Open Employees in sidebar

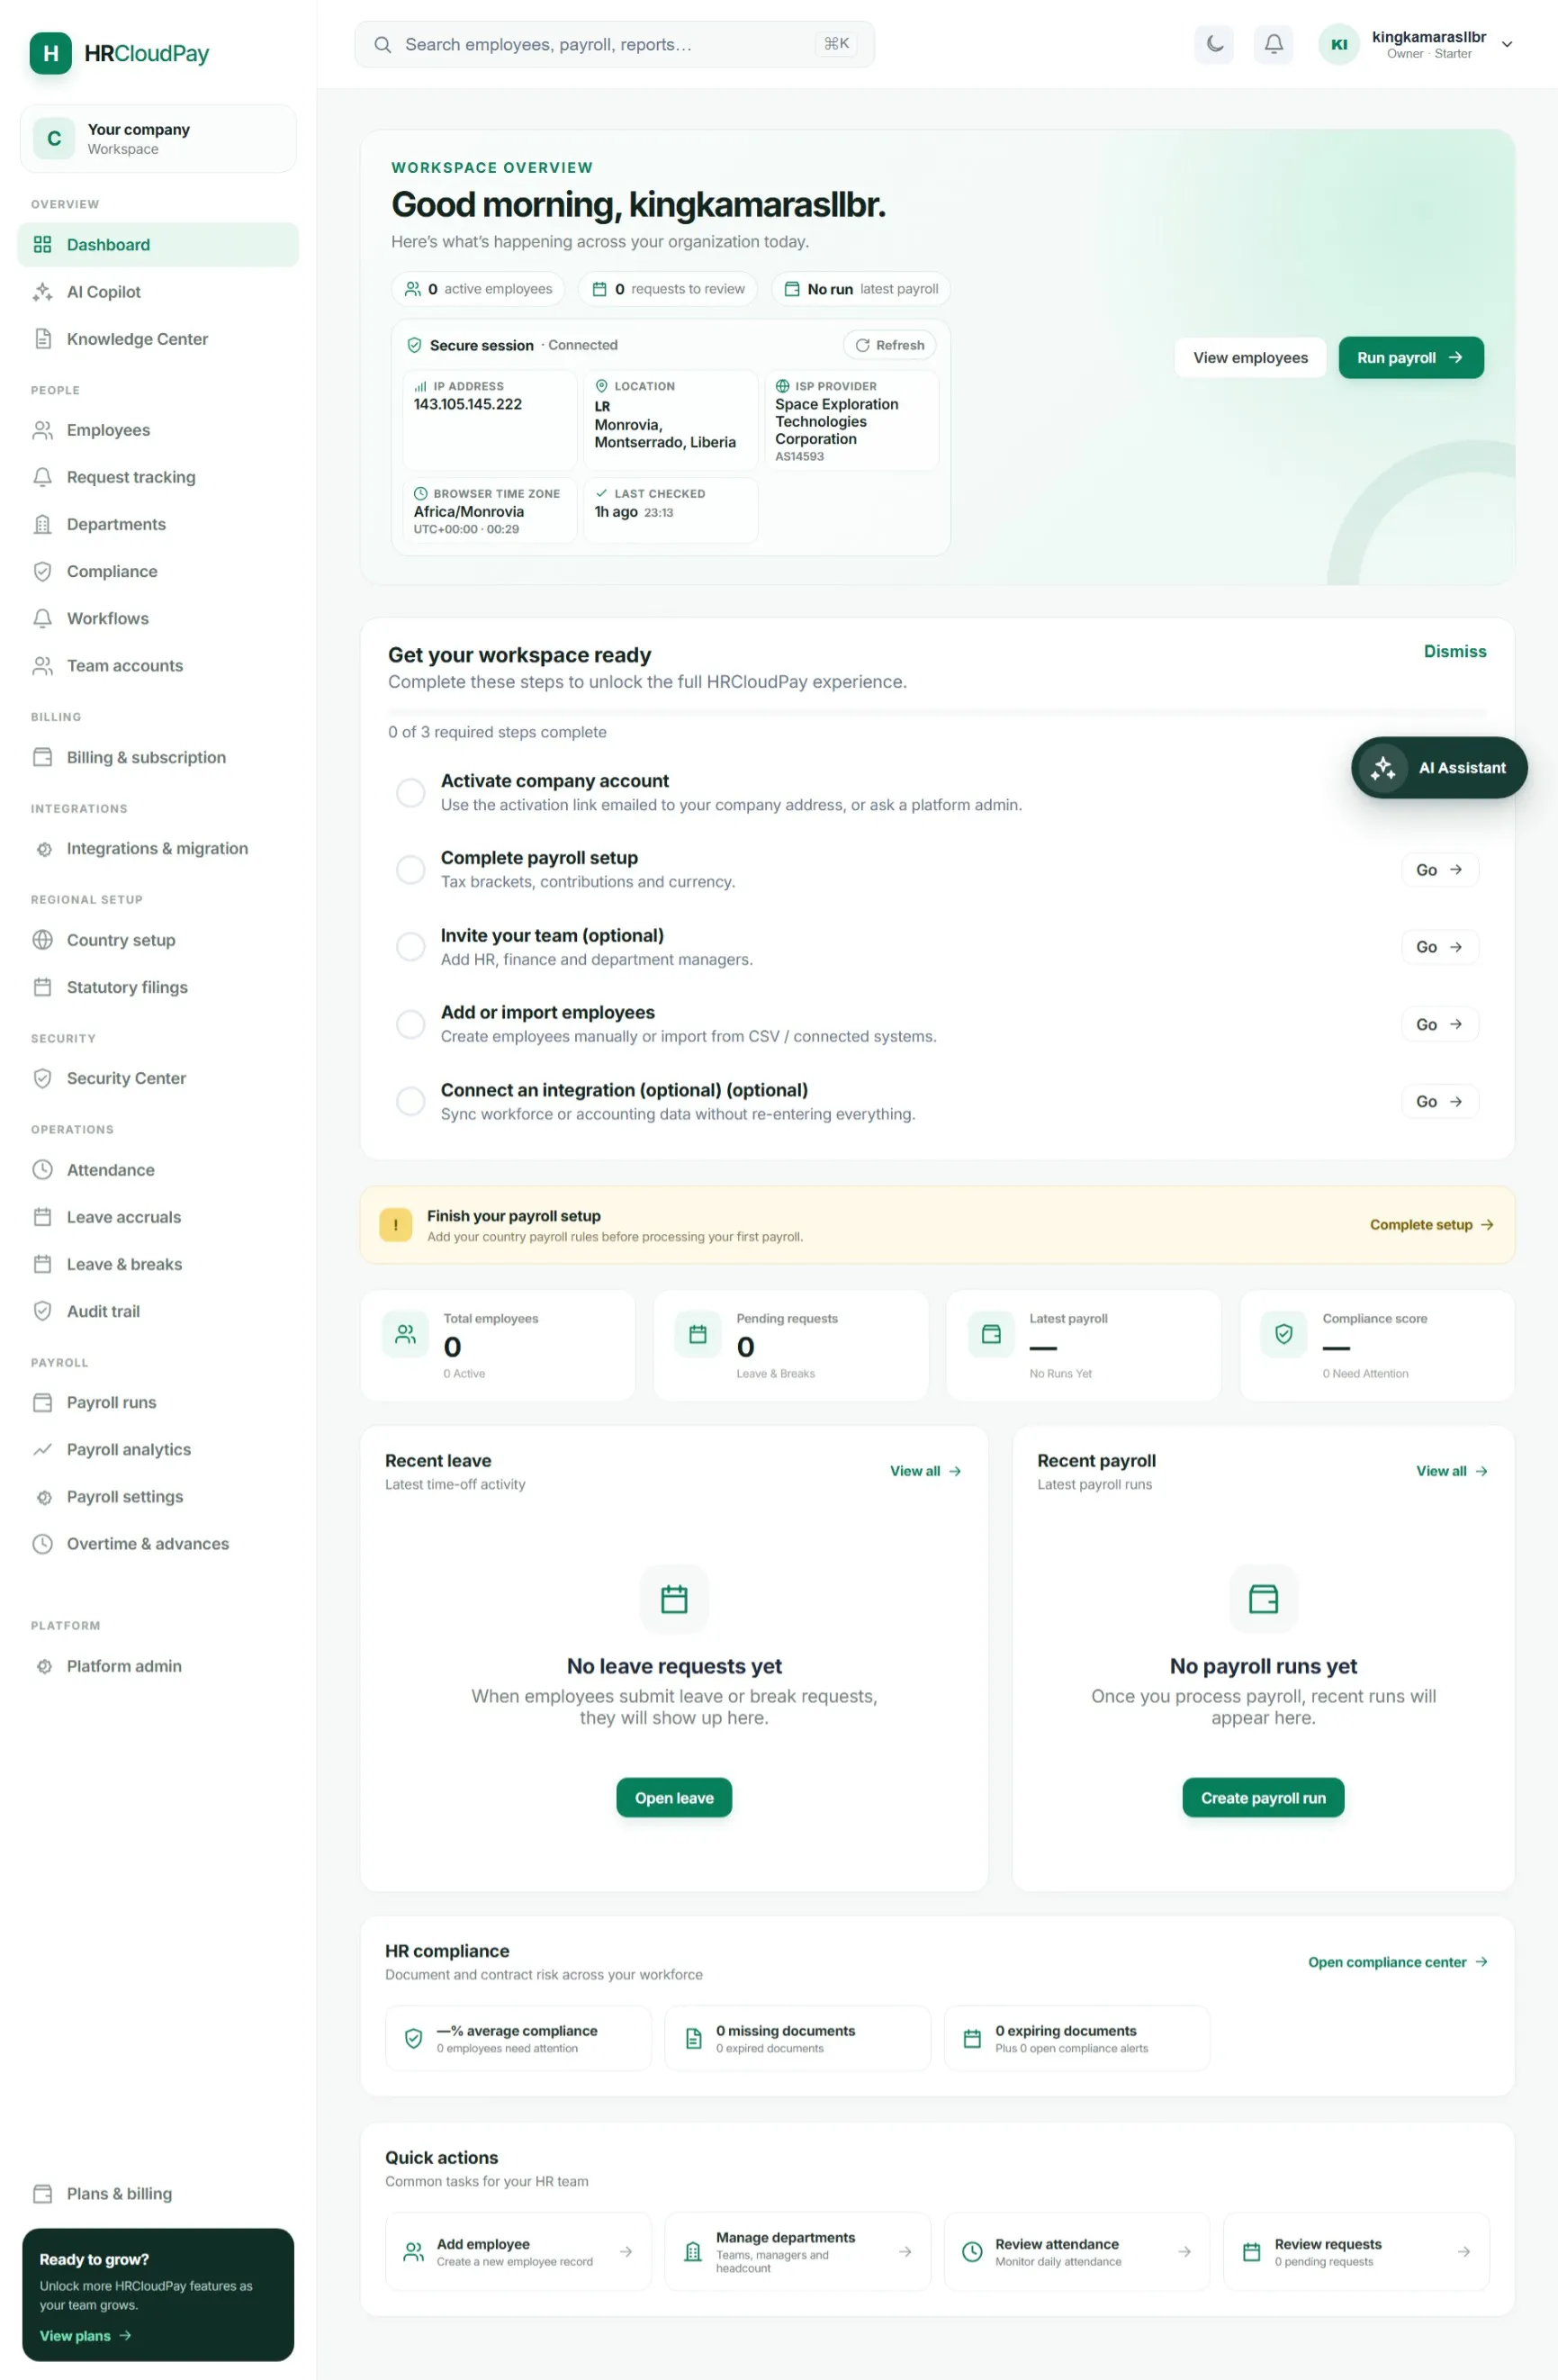(158, 430)
